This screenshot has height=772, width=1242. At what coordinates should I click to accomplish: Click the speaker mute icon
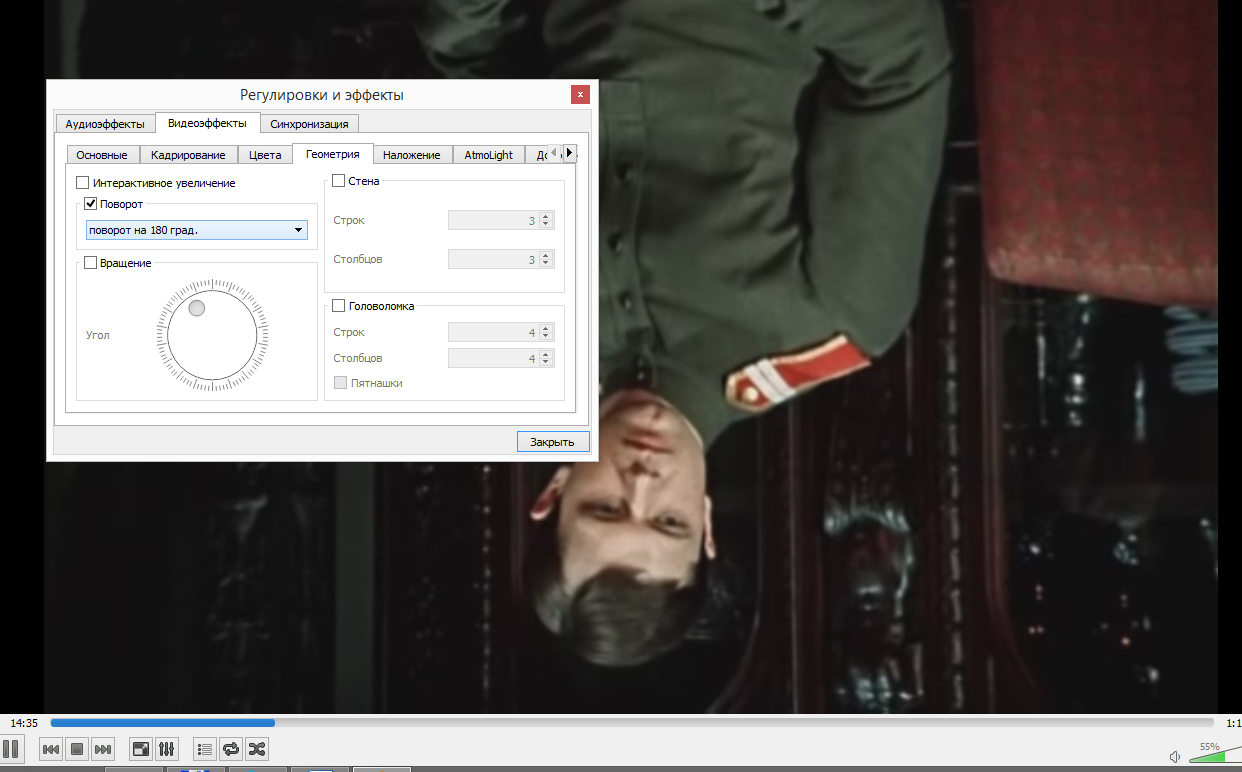point(1175,756)
